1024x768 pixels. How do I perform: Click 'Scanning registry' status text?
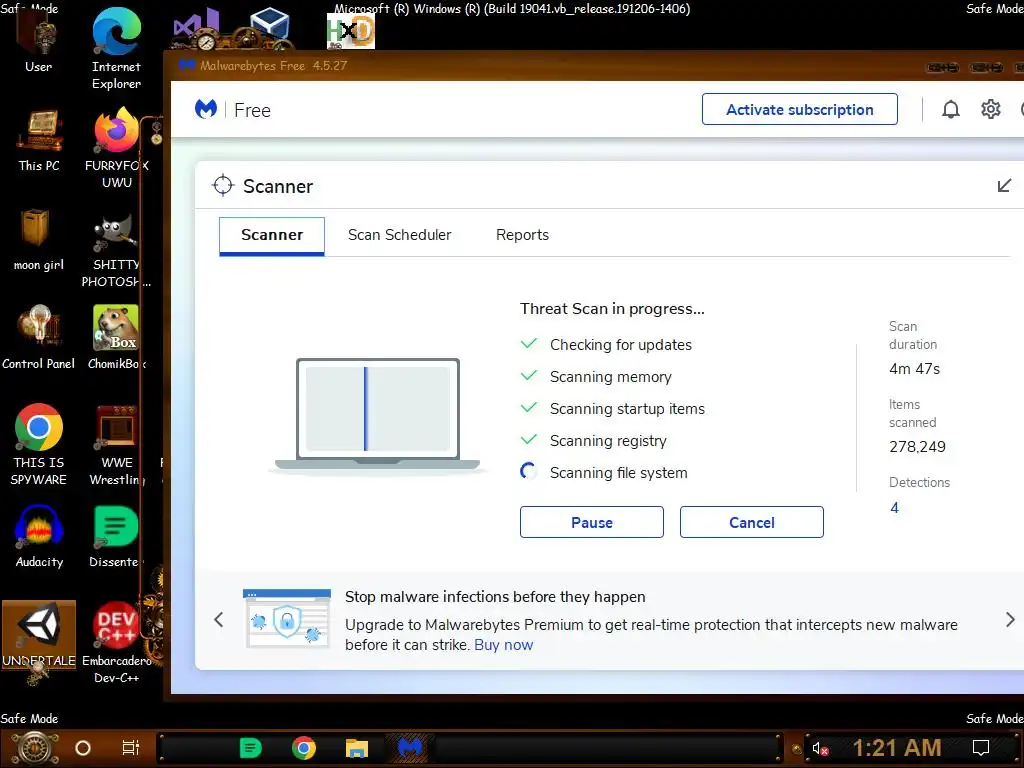pos(608,441)
